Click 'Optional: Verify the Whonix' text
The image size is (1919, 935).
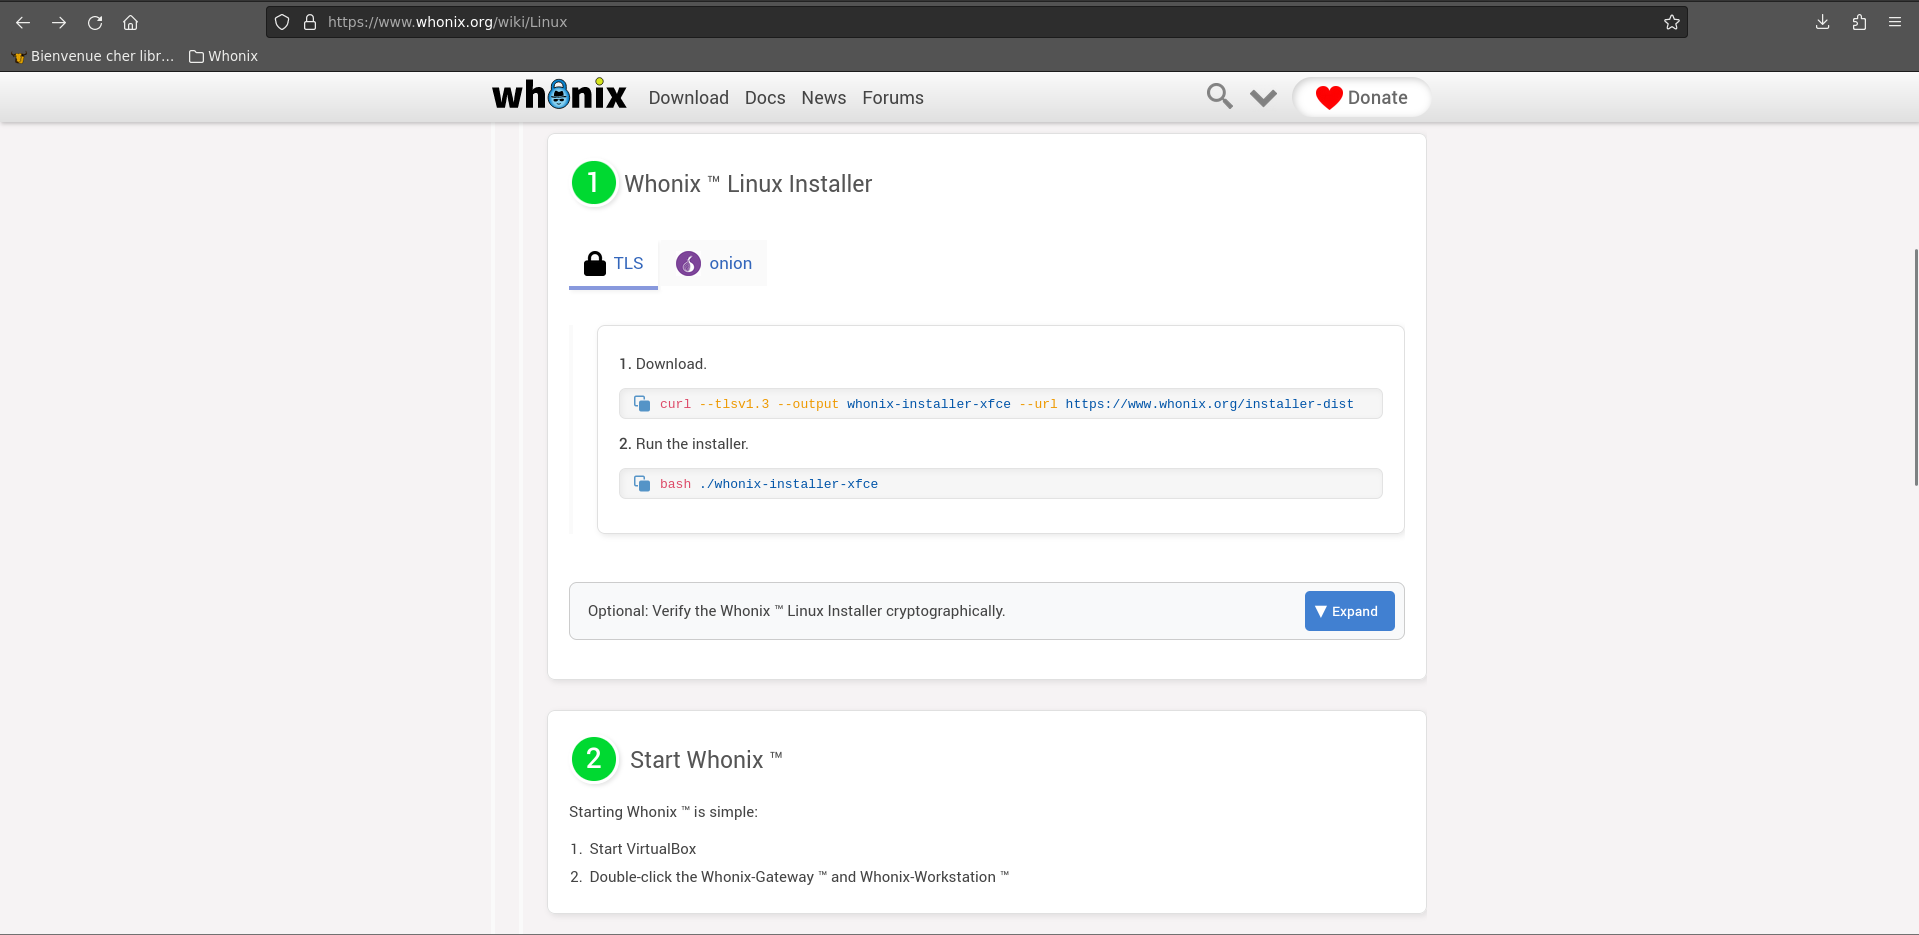(x=796, y=611)
